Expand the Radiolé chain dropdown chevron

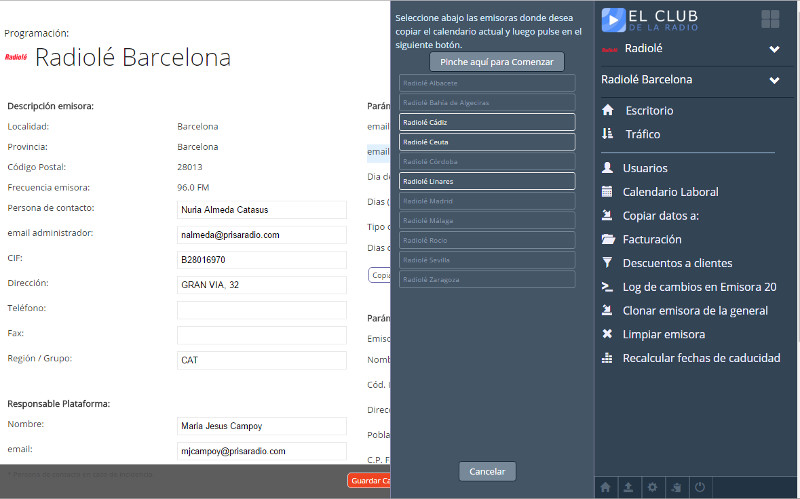pyautogui.click(x=774, y=49)
